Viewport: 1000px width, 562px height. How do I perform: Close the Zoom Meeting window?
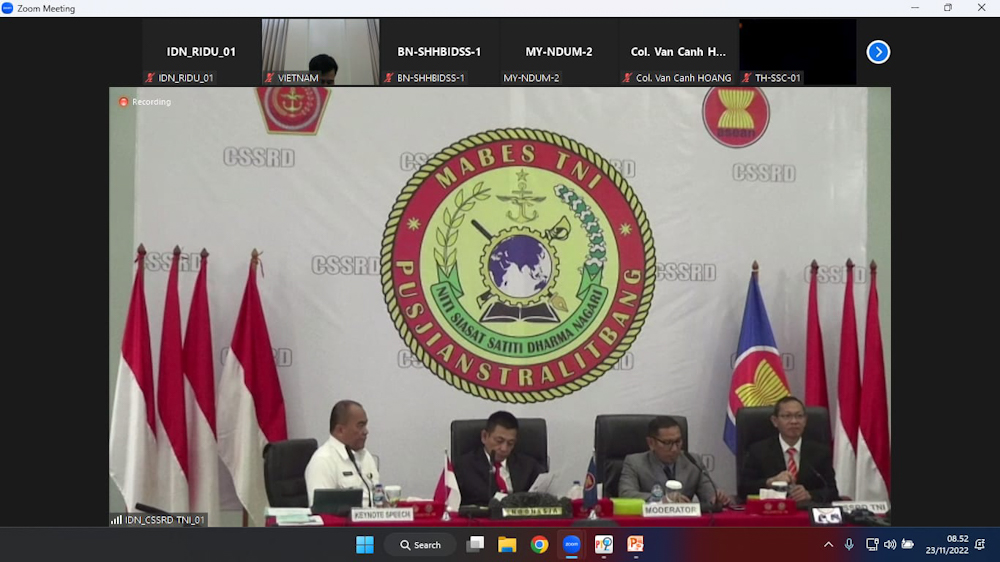point(982,8)
